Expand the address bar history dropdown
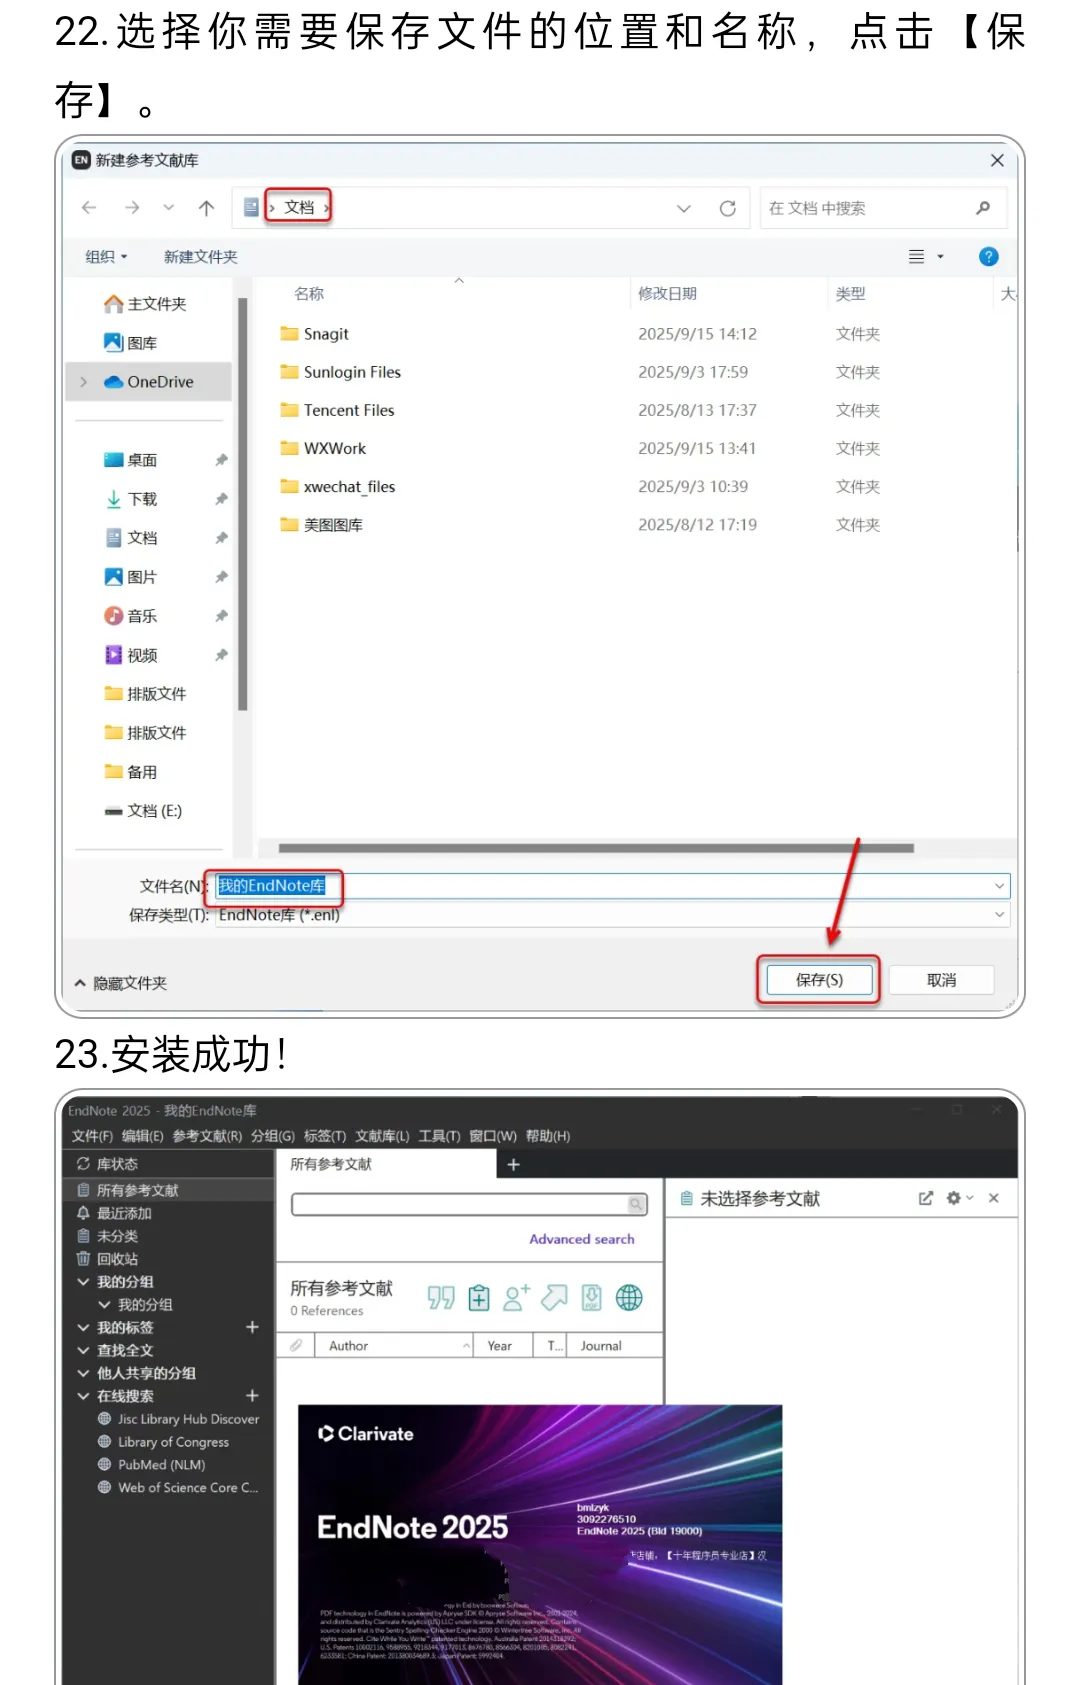This screenshot has width=1080, height=1685. pos(684,208)
